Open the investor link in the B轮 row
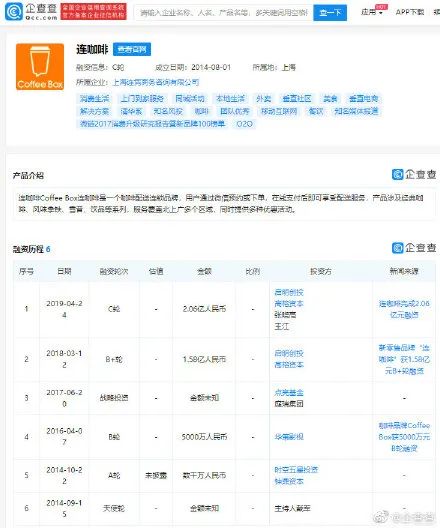Image resolution: width=440 pixels, height=528 pixels. coord(289,437)
